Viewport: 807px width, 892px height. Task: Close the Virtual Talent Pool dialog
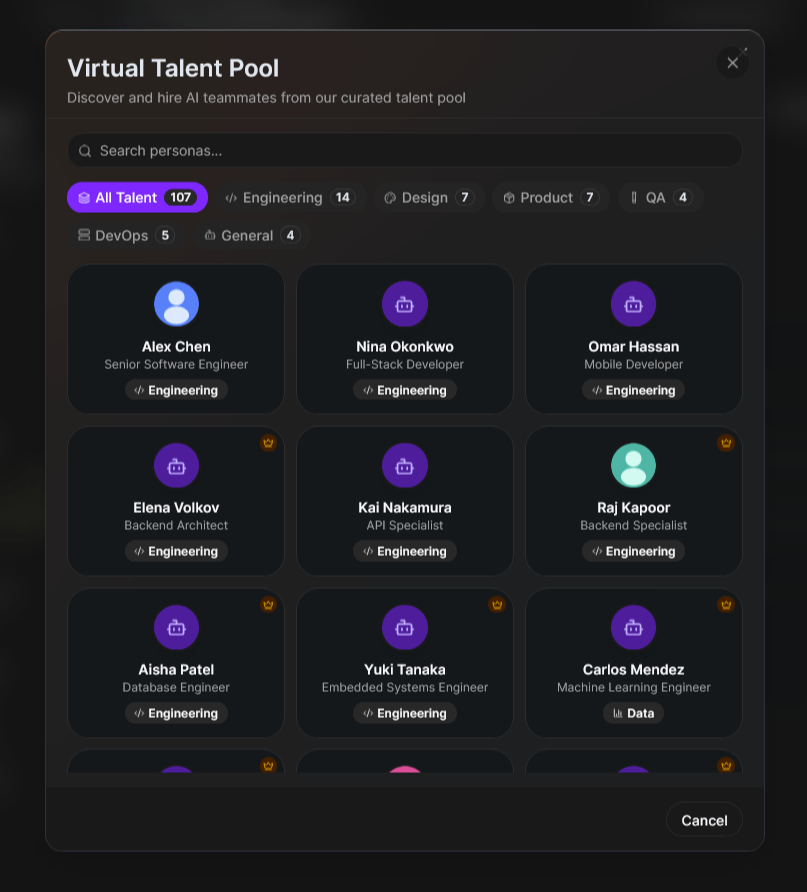point(732,63)
